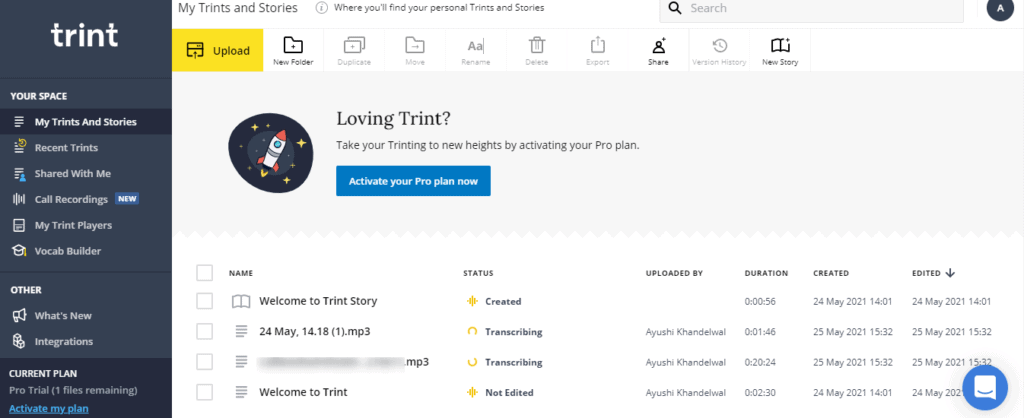Click the book icon of Welcome to Trint Story

pos(241,301)
